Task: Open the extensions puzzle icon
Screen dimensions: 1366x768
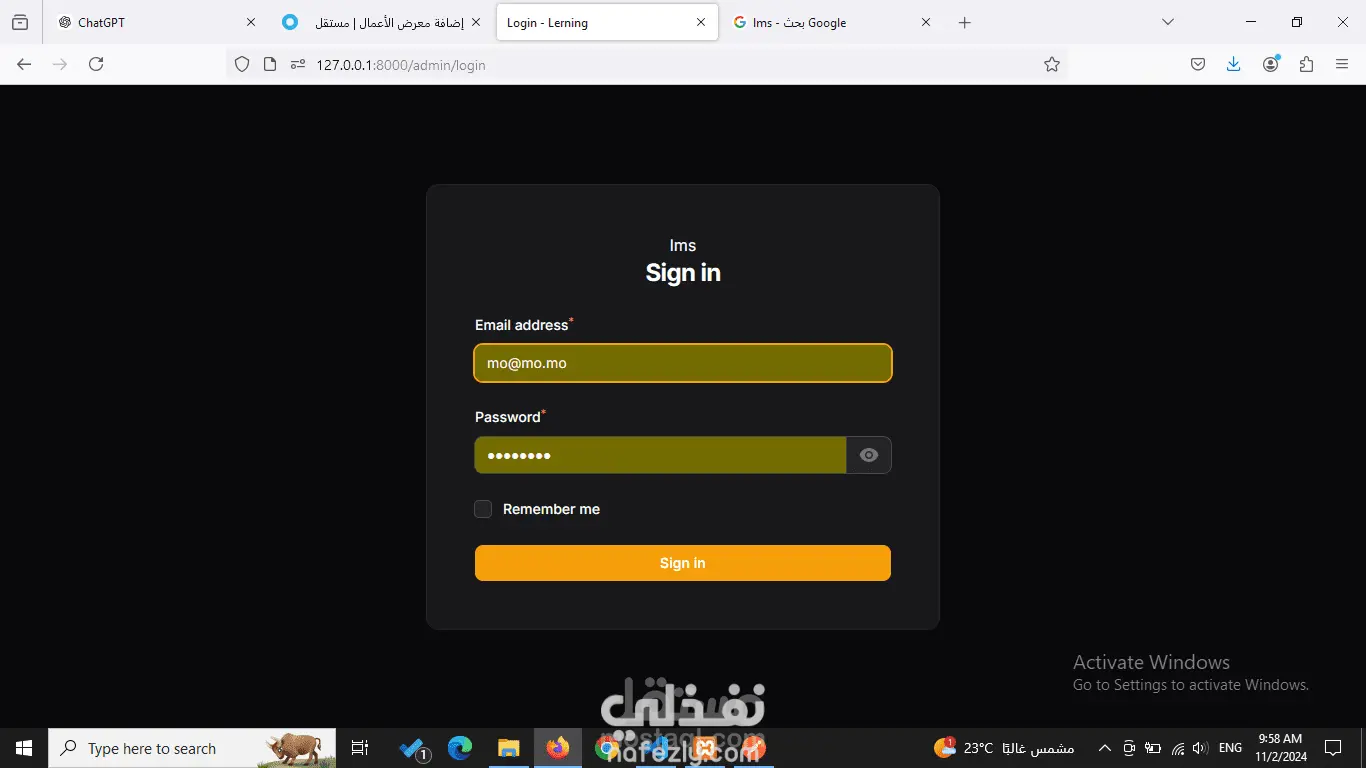Action: click(x=1306, y=64)
